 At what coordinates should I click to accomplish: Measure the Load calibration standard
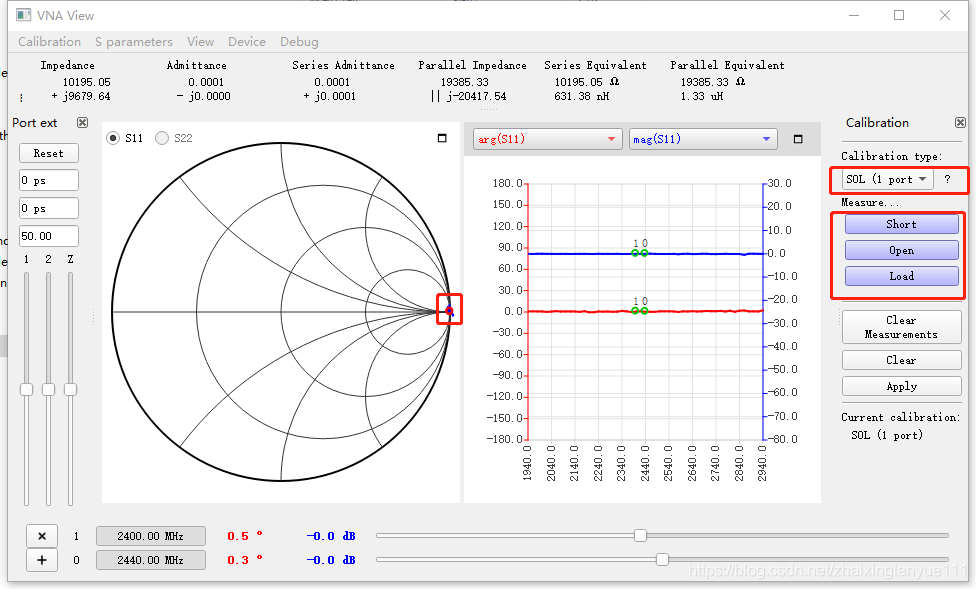(901, 276)
